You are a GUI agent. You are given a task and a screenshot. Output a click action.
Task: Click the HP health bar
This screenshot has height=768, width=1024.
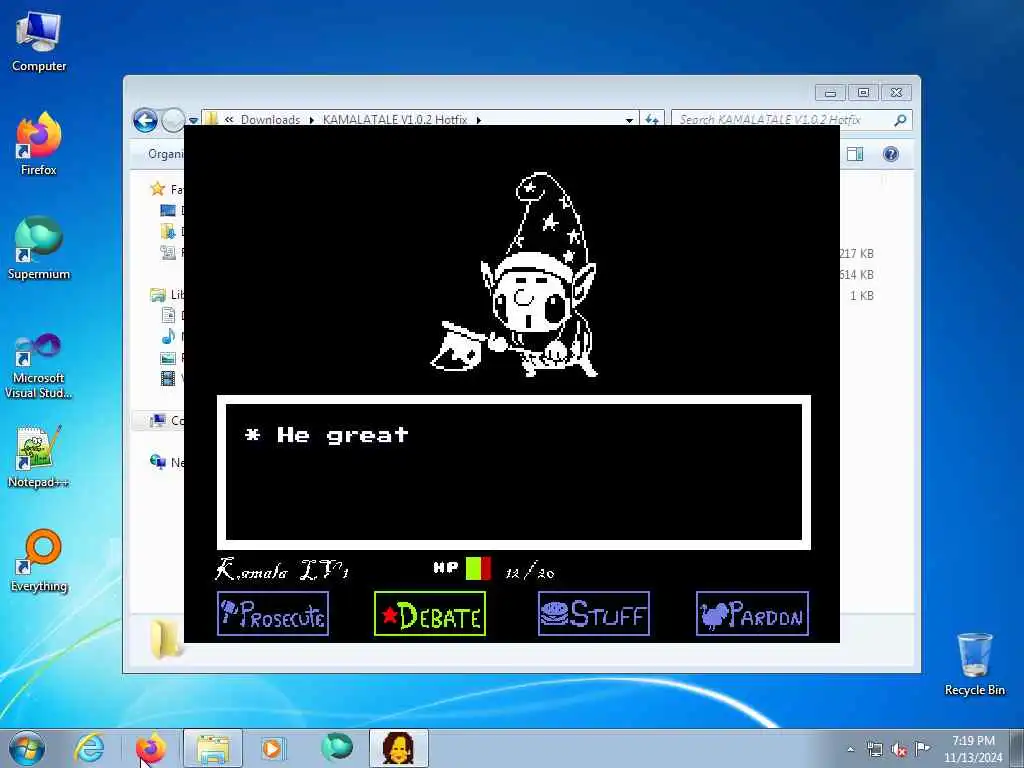478,568
